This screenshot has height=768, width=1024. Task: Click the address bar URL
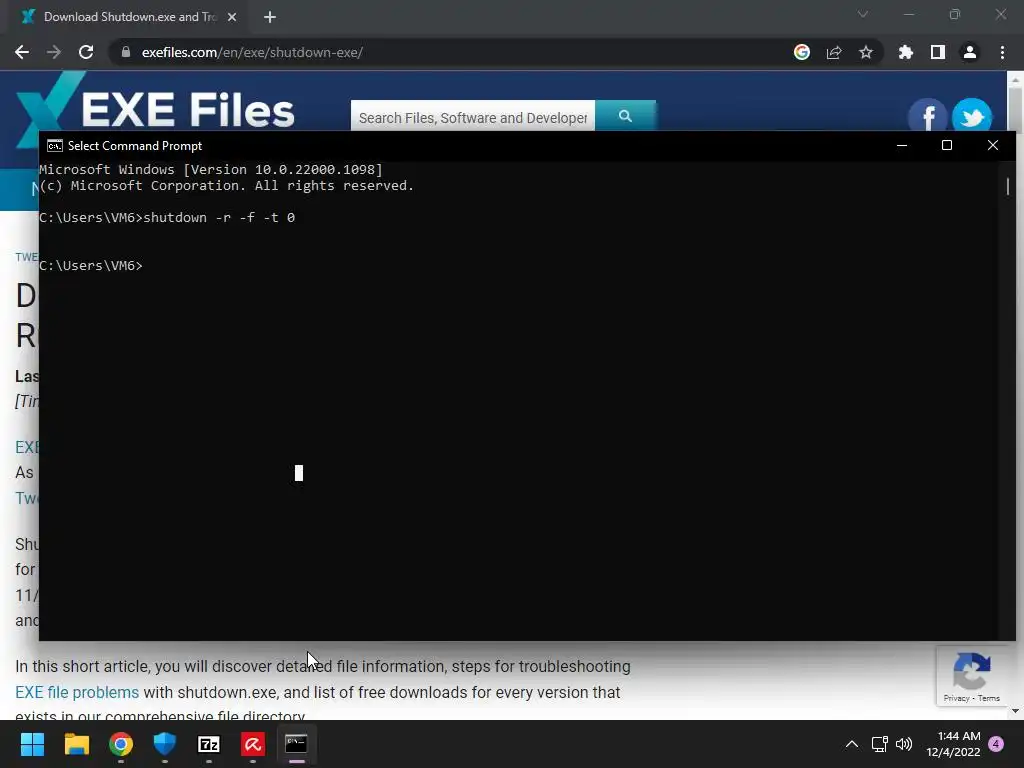(252, 52)
